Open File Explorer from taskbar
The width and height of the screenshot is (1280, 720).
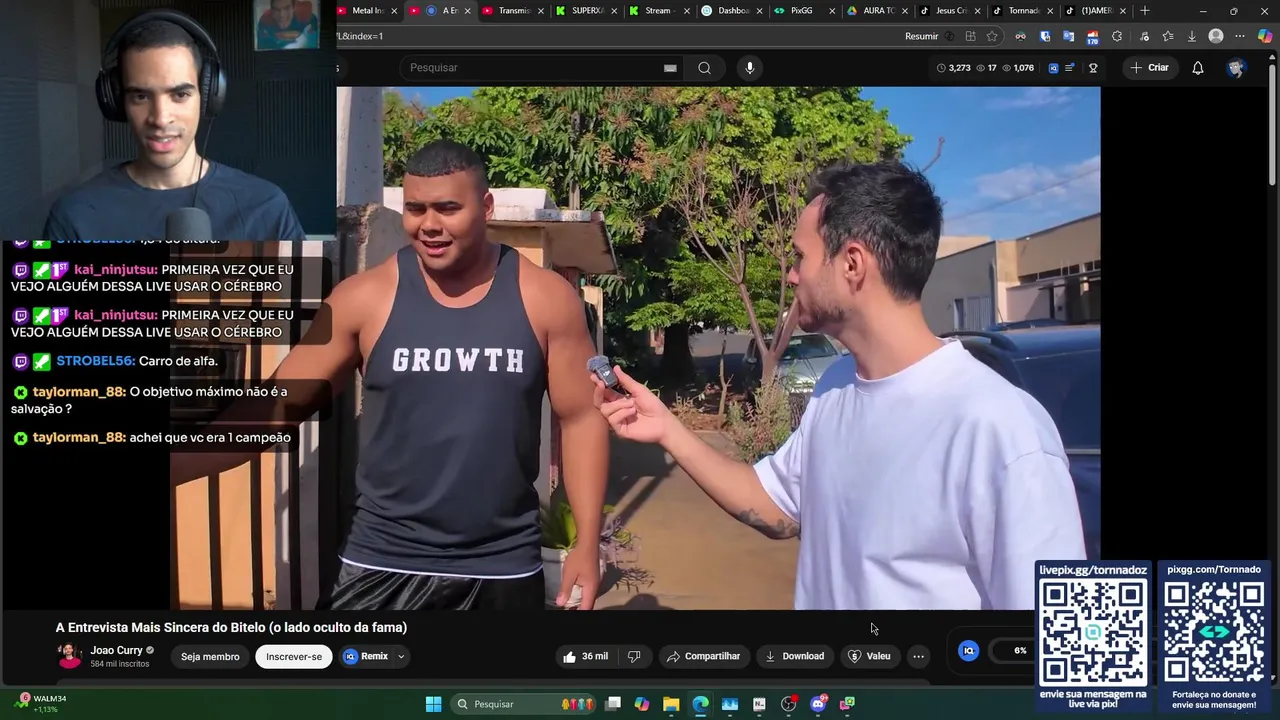[x=671, y=704]
